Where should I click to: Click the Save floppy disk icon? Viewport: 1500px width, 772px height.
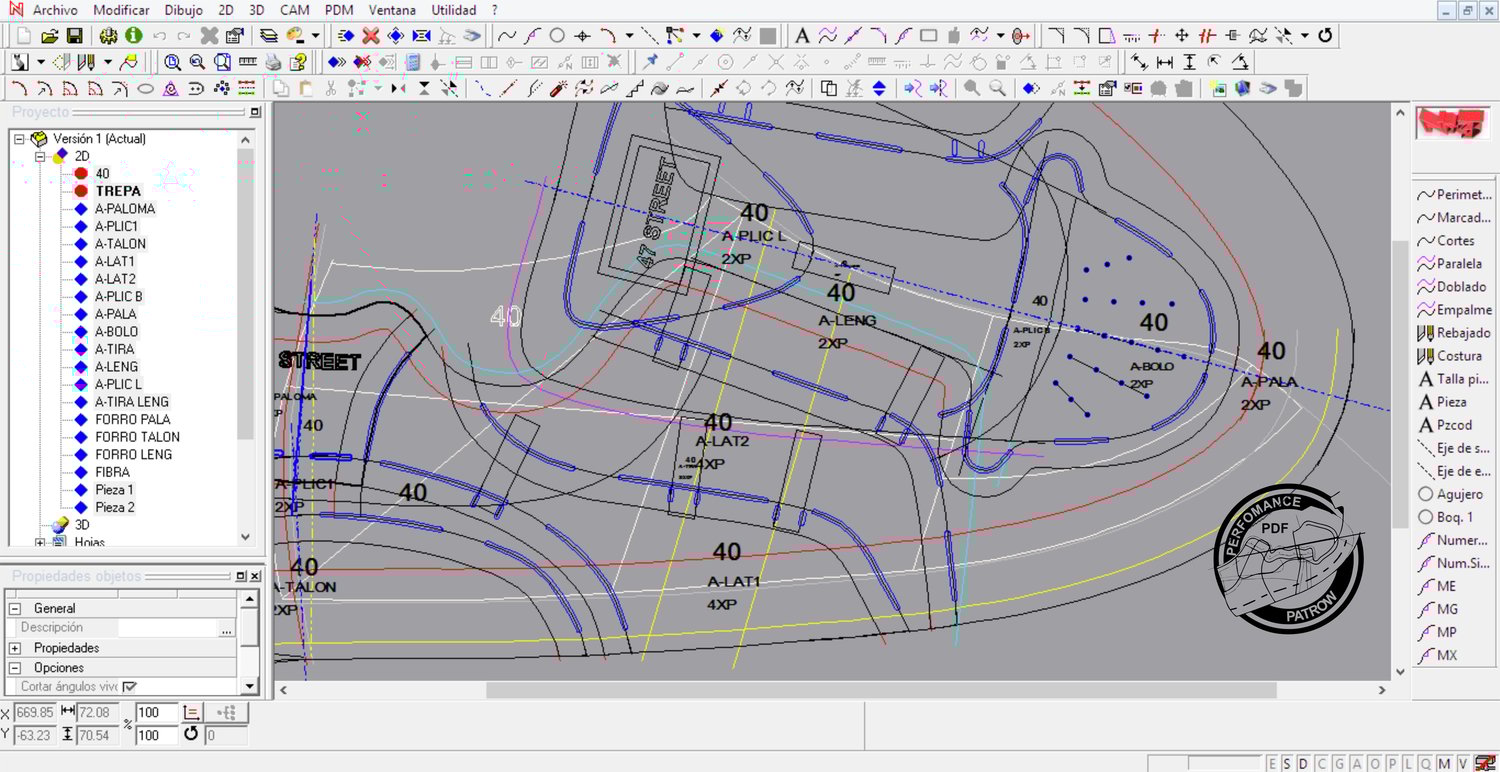point(74,36)
